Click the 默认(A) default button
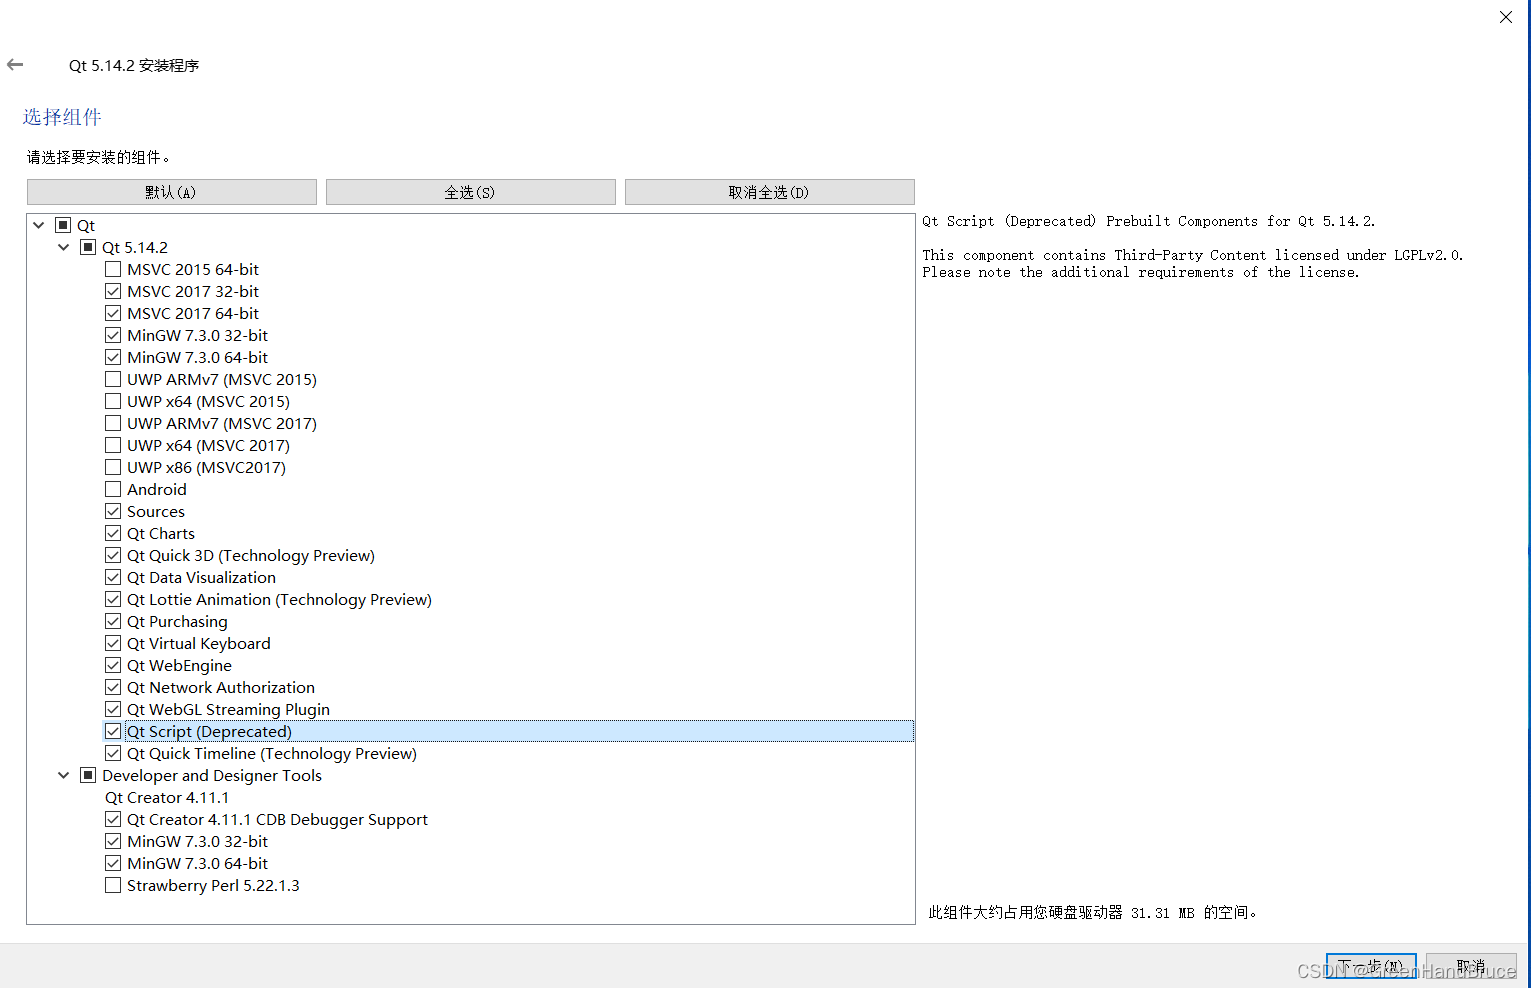Screen dimensions: 1531x988 [x=172, y=192]
